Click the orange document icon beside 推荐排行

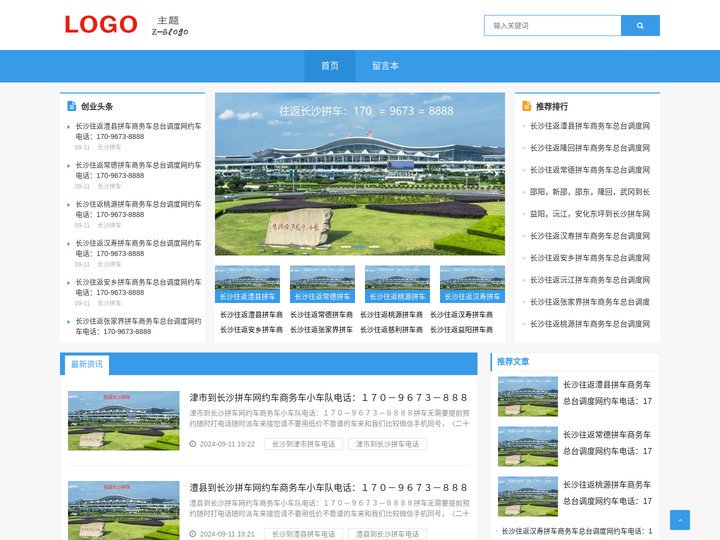526,106
